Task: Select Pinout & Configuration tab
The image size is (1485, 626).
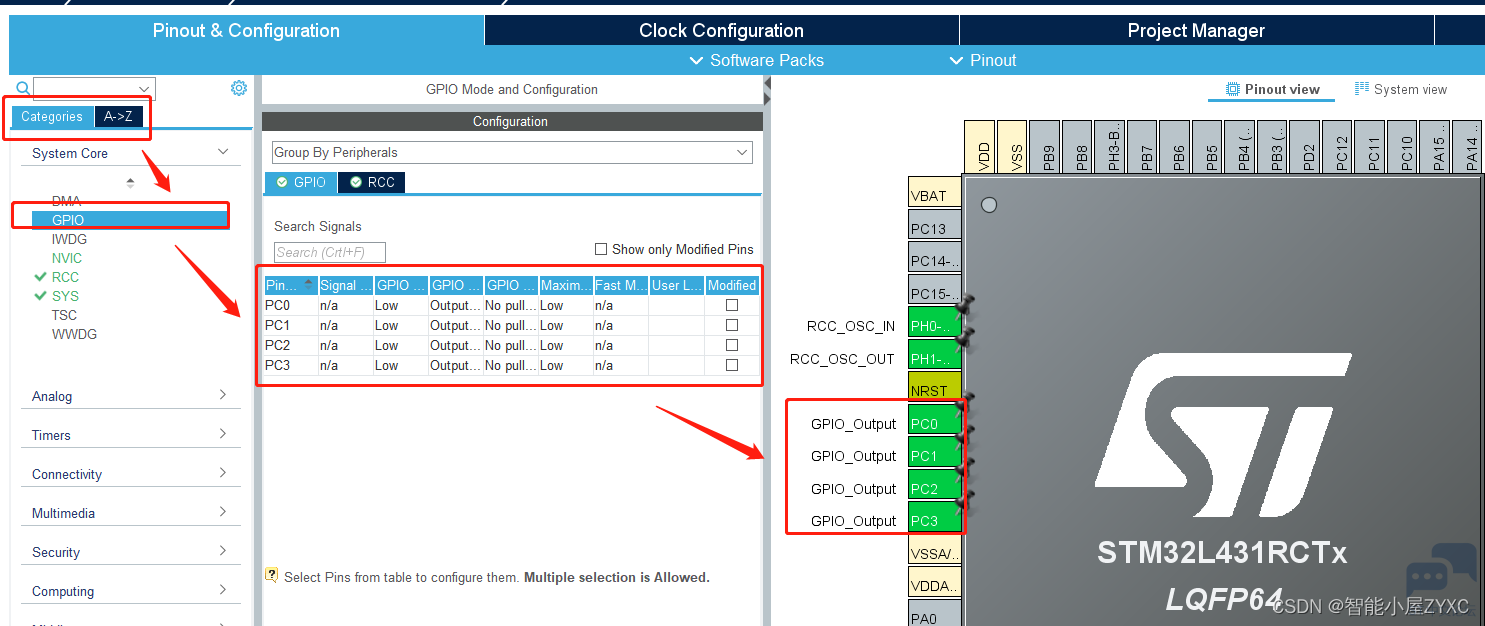Action: (x=246, y=30)
